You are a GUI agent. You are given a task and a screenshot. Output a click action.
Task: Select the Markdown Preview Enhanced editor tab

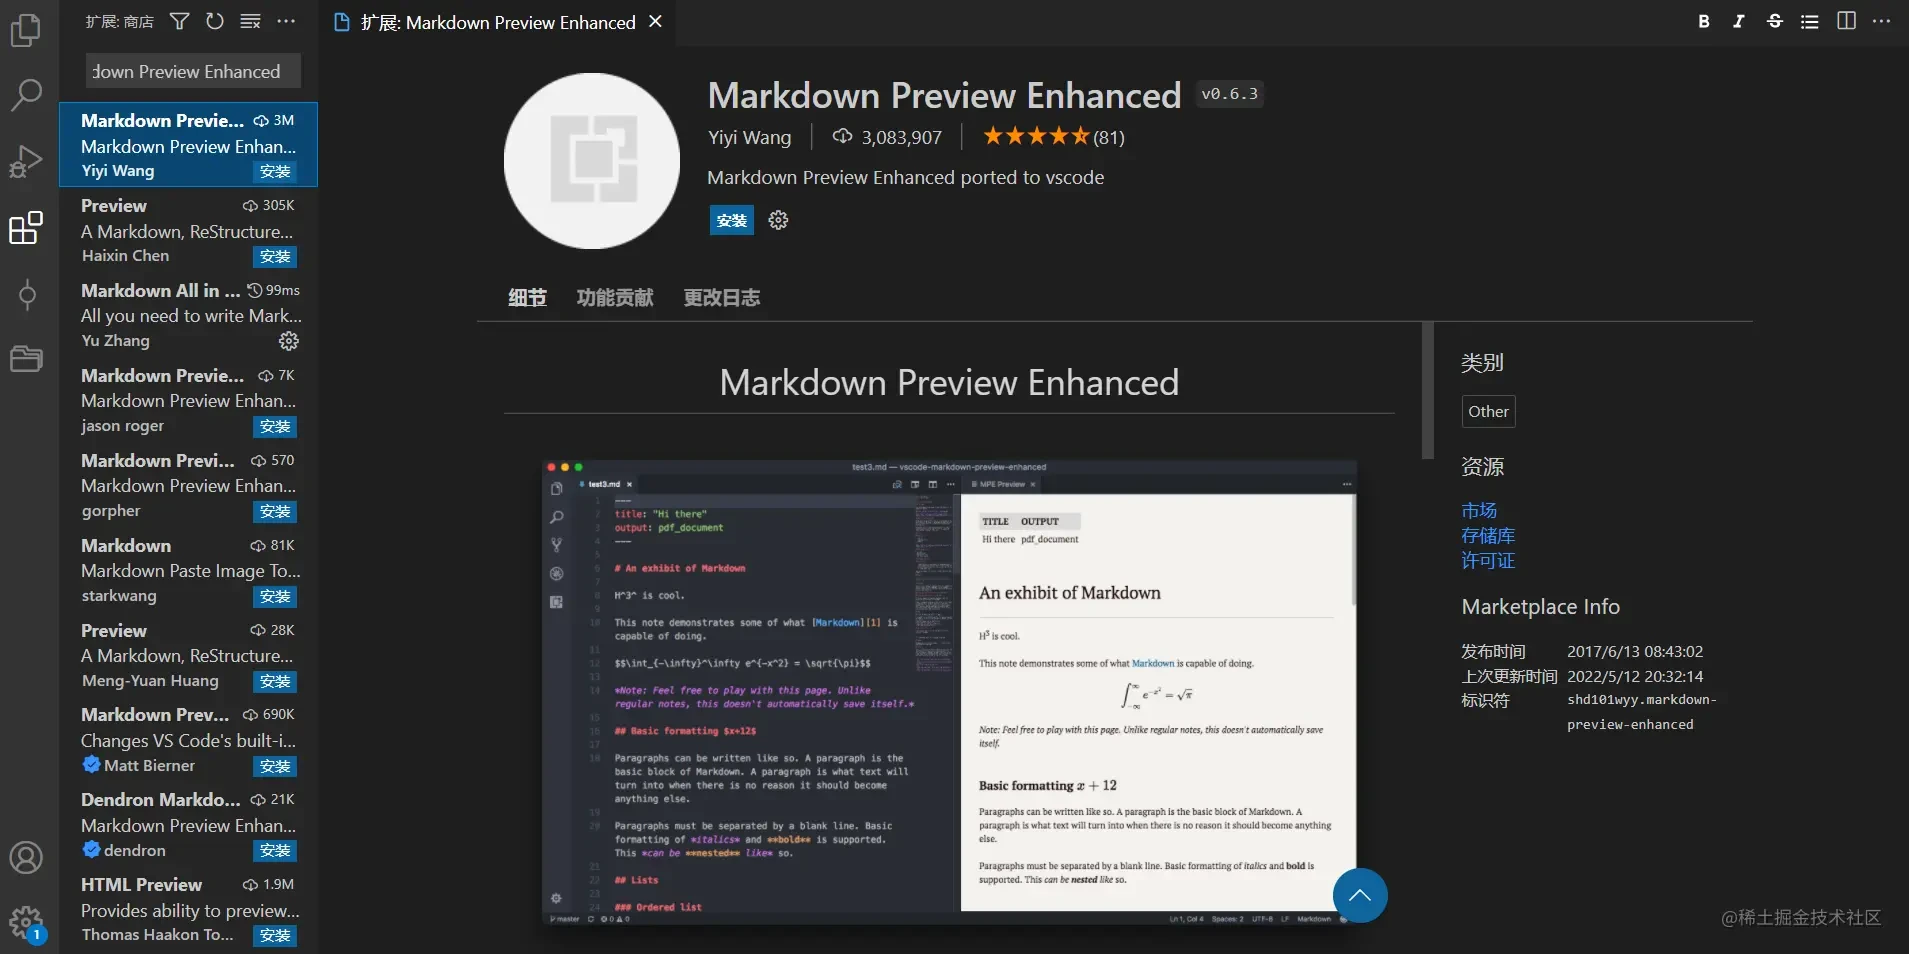497,22
